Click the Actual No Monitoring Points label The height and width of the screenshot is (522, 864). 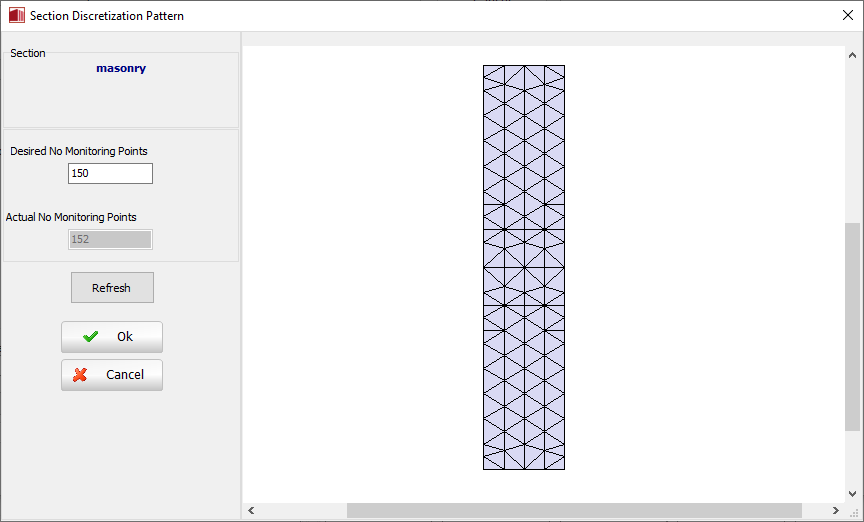click(x=71, y=217)
